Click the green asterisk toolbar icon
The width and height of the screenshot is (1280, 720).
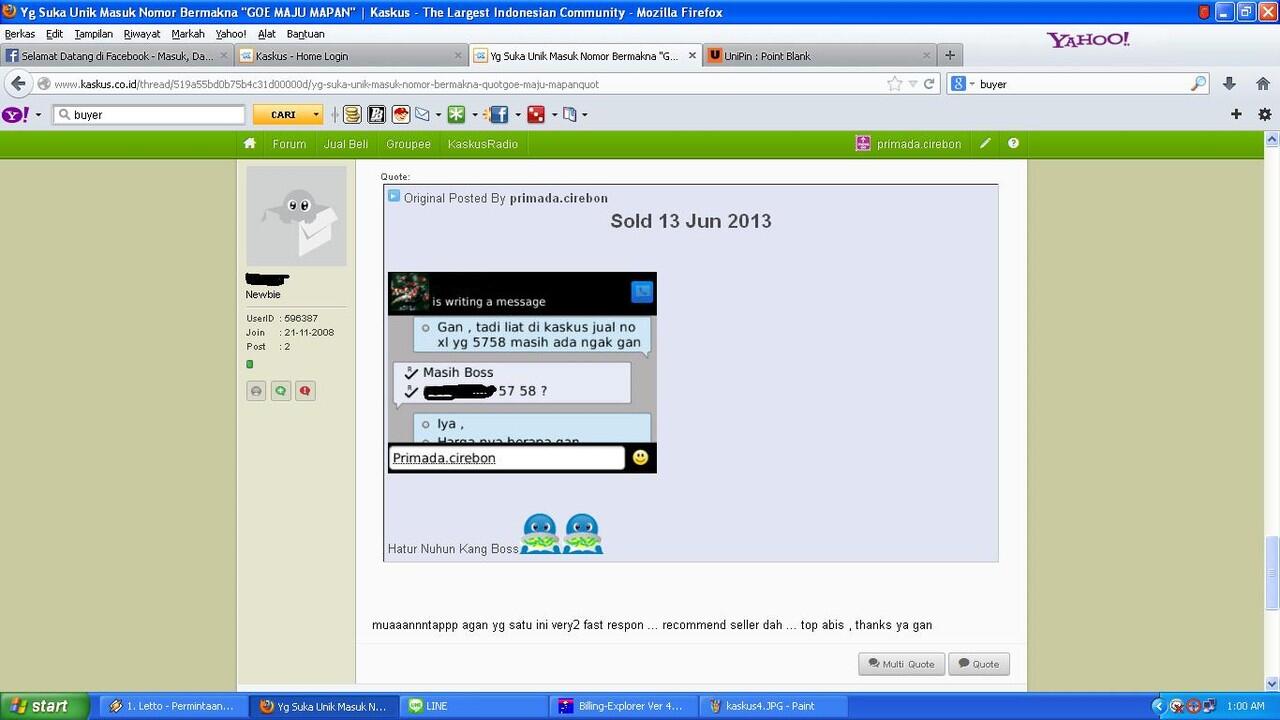(456, 115)
